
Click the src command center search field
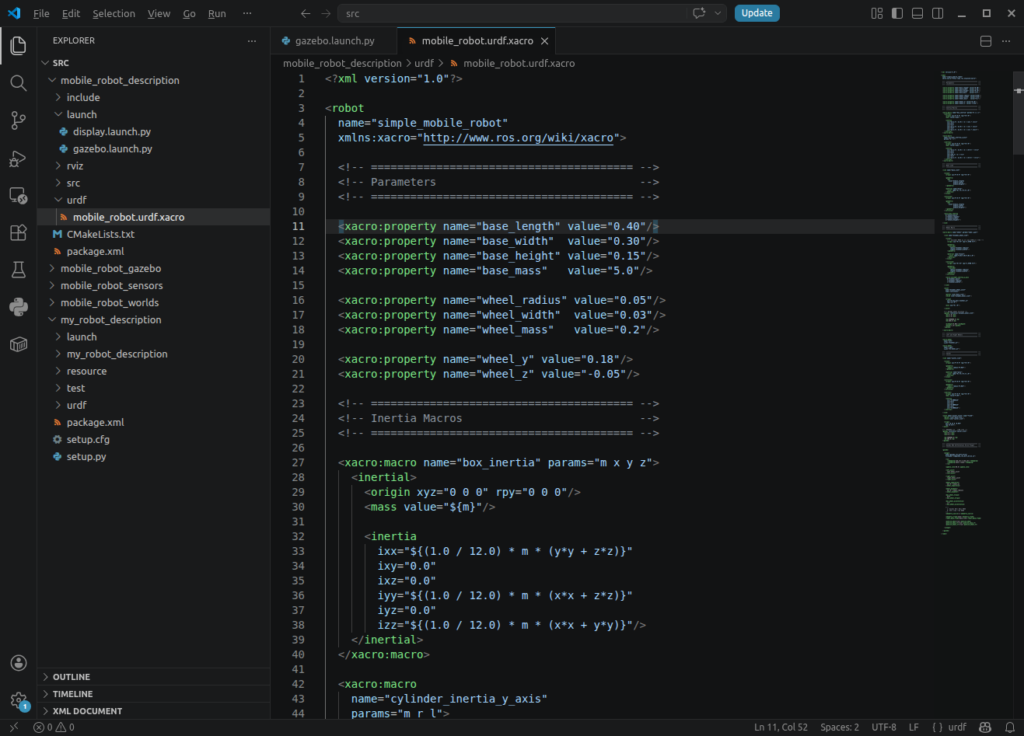(513, 13)
